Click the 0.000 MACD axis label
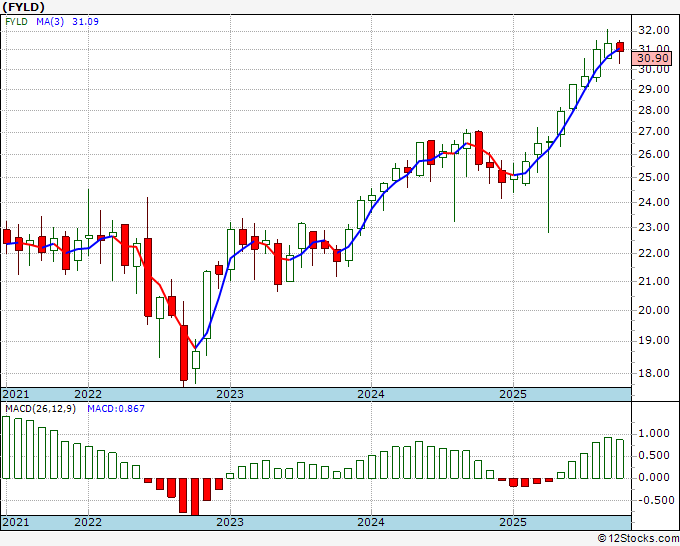This screenshot has width=680, height=546. [x=654, y=477]
